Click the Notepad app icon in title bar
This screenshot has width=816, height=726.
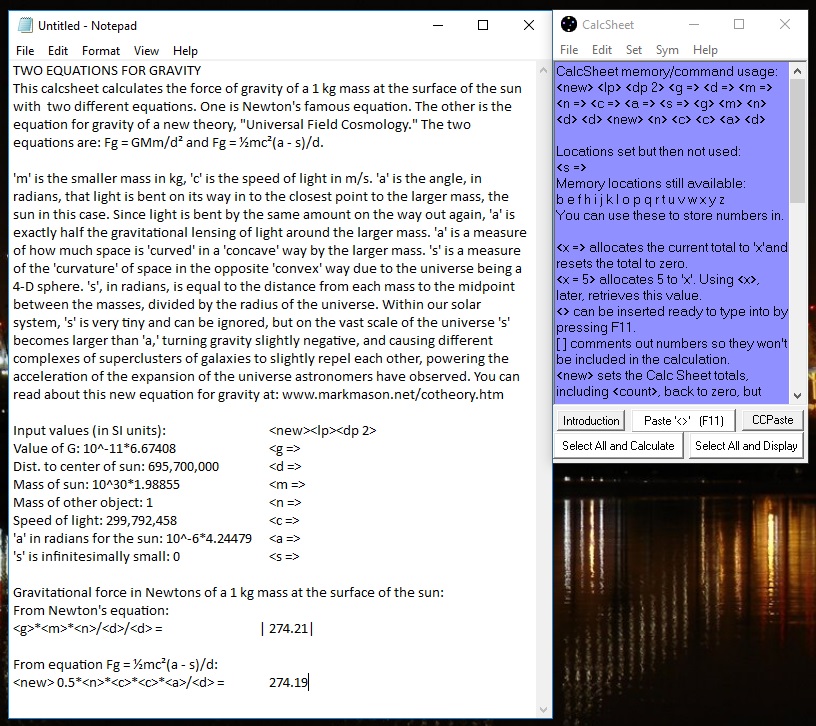pos(25,26)
